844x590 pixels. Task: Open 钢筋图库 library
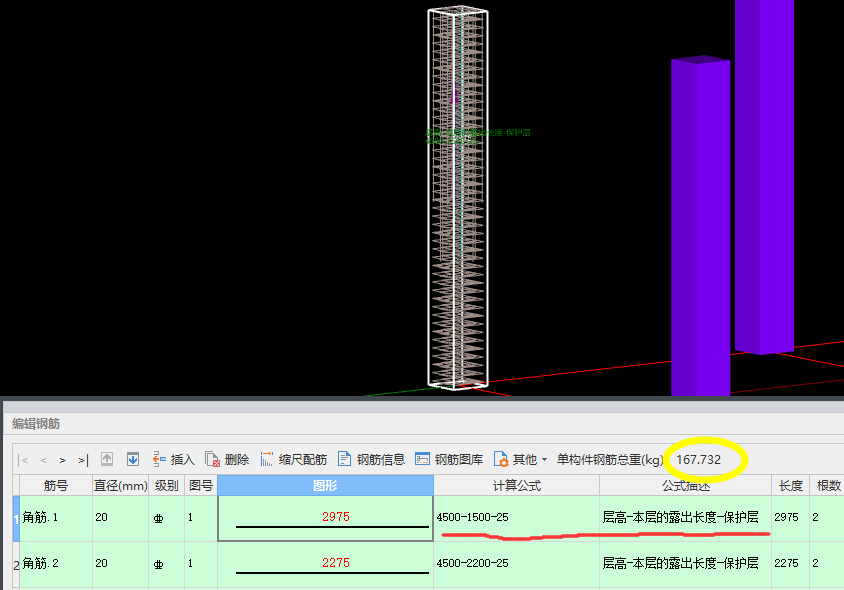click(x=449, y=460)
